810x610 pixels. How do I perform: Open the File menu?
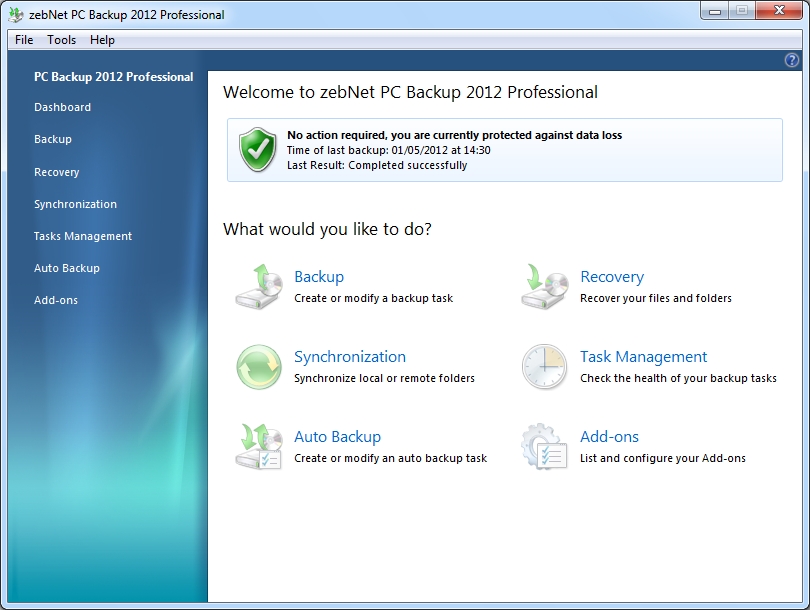pyautogui.click(x=24, y=40)
